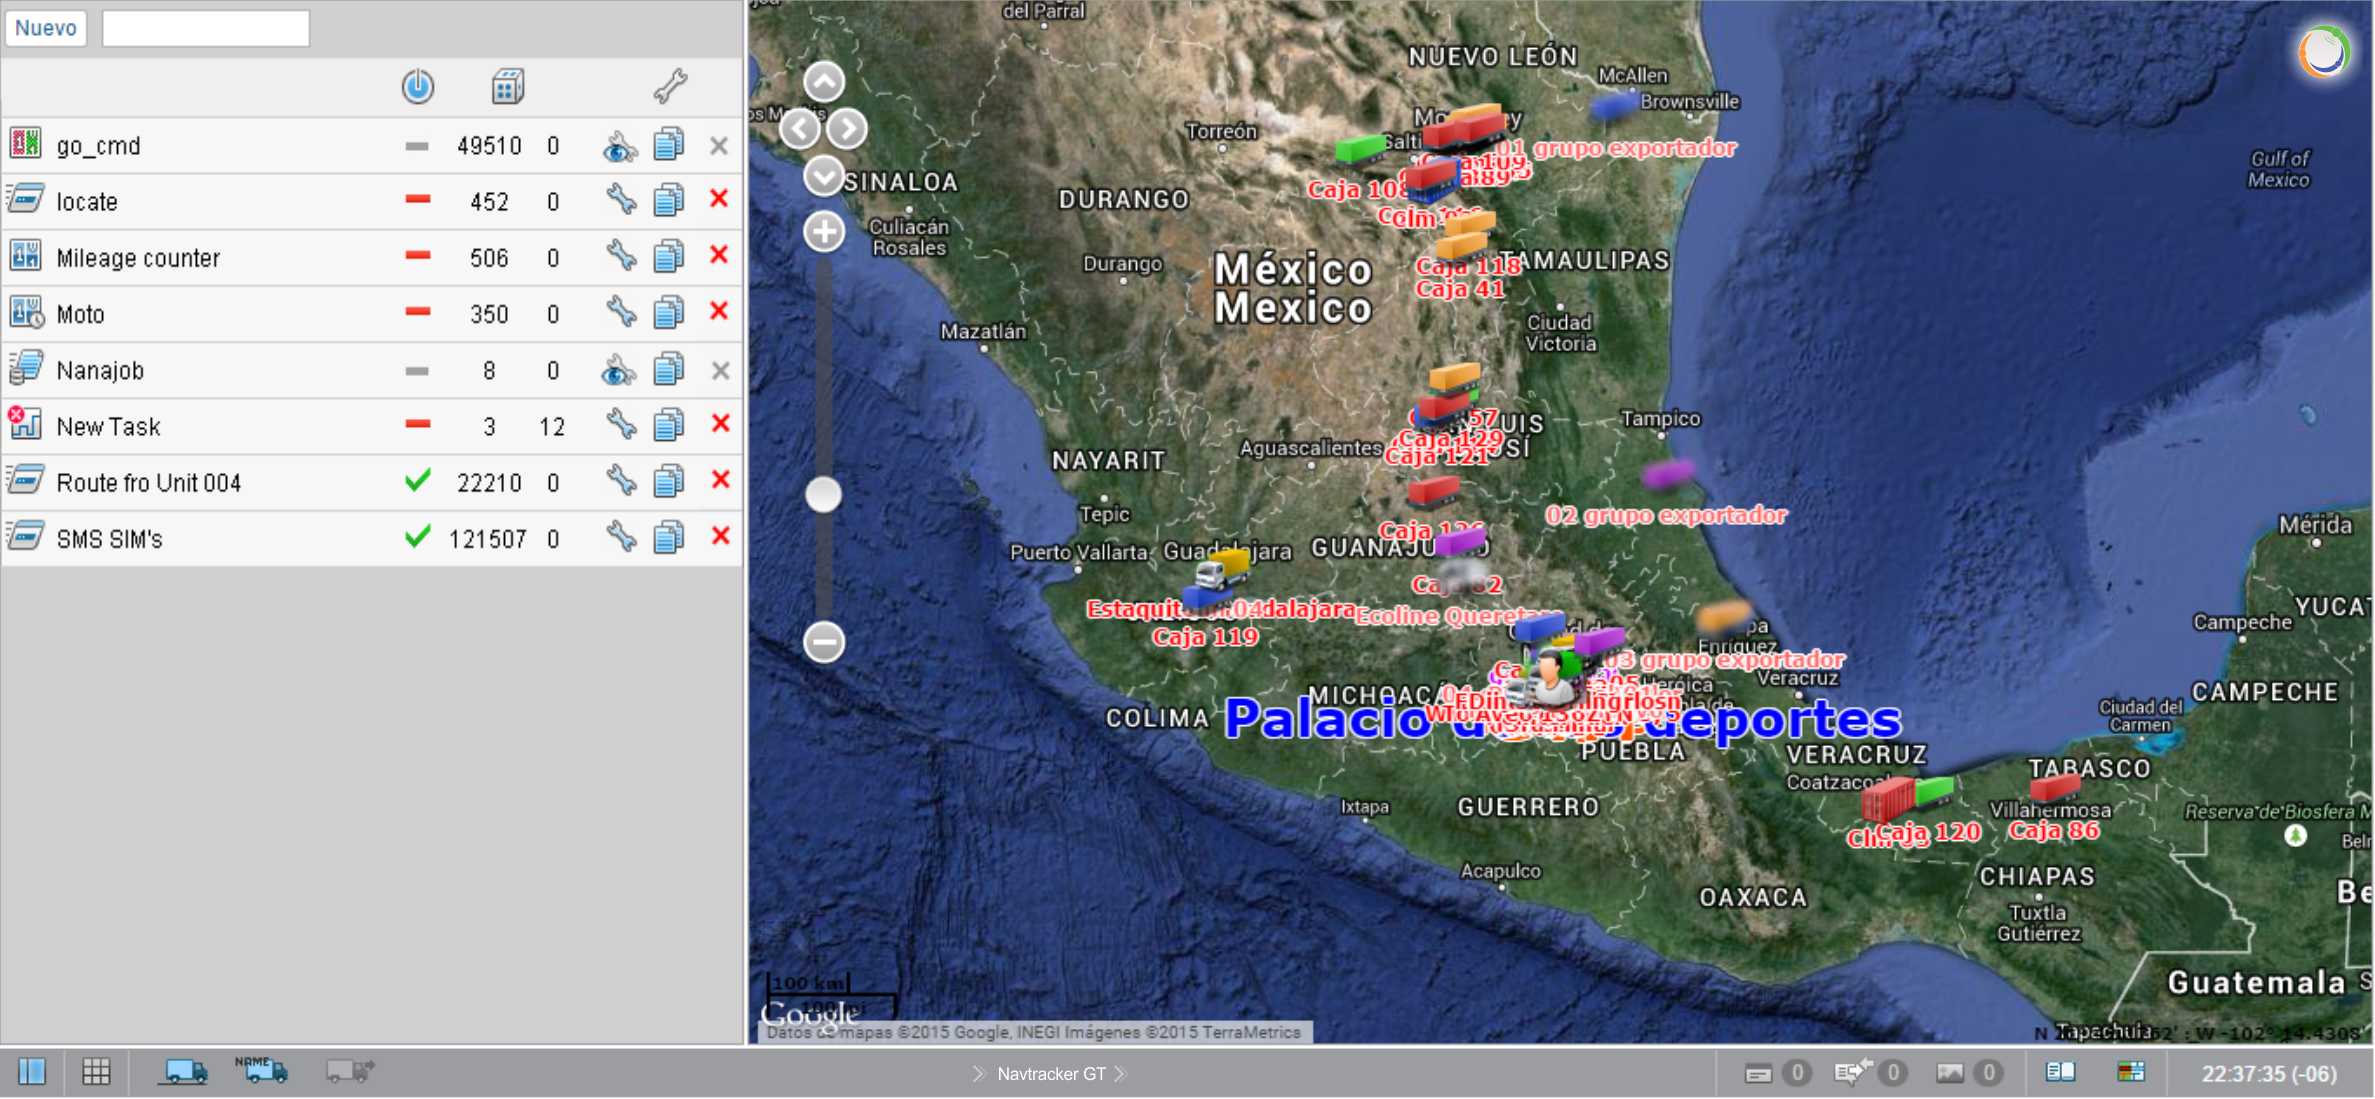Toggle SMS SIM's green active checkmark

pos(418,538)
